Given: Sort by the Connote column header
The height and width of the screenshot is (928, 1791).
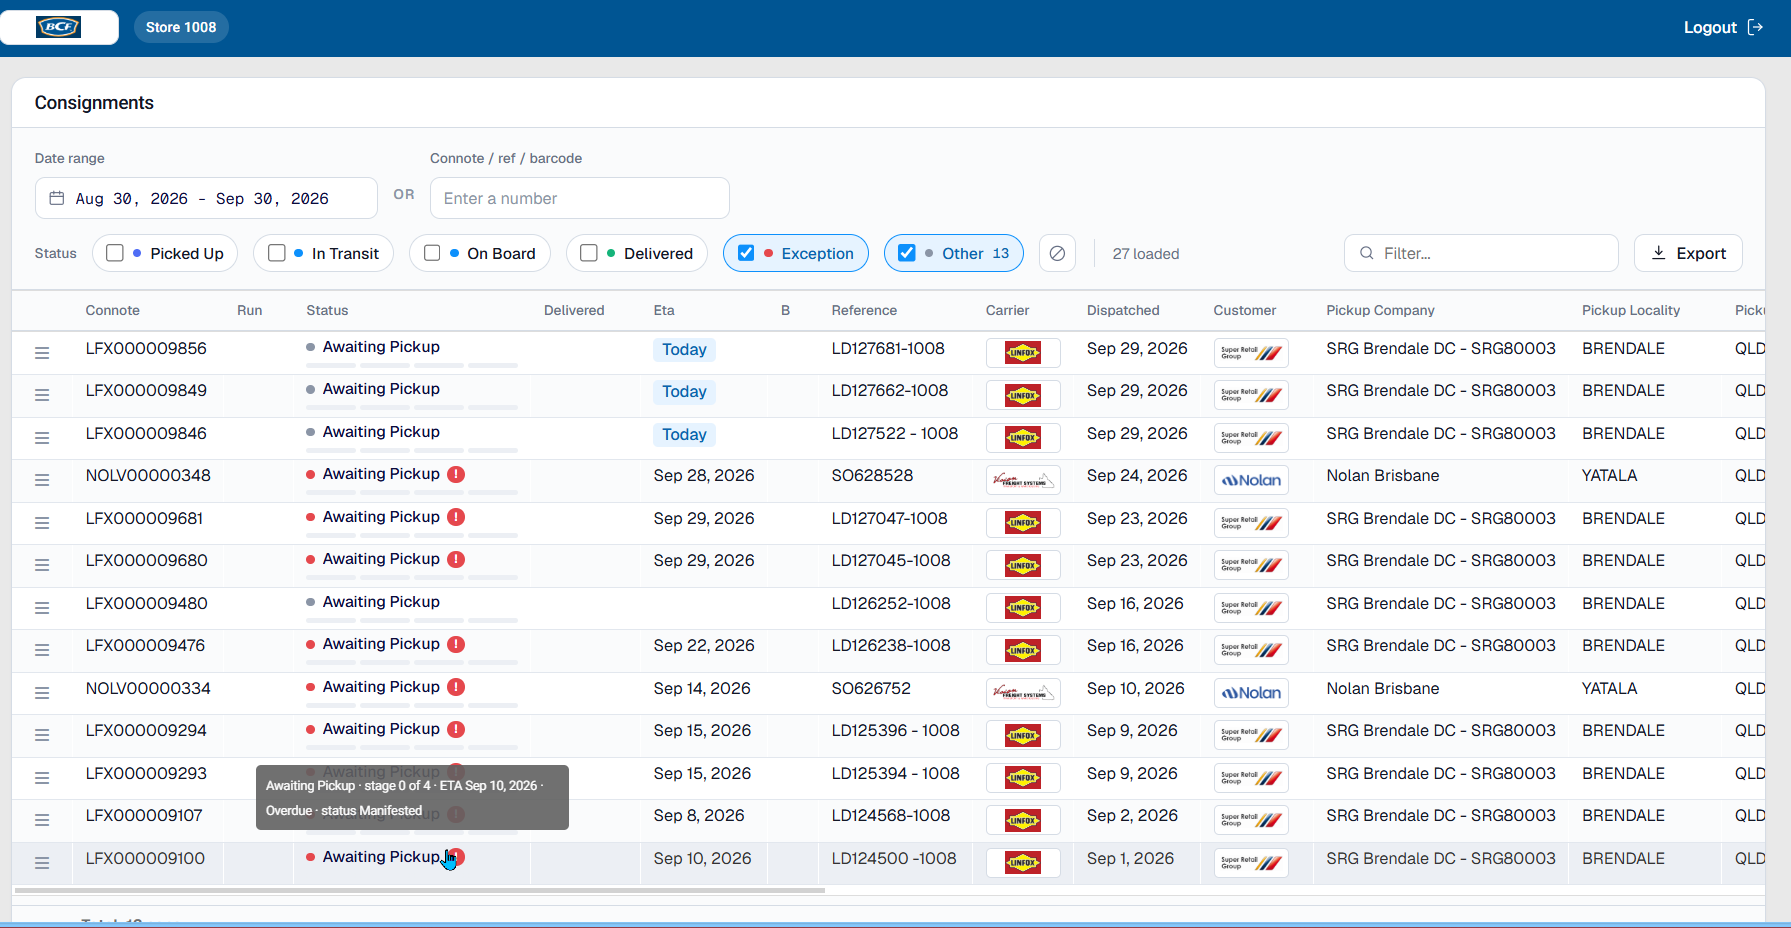Looking at the screenshot, I should pyautogui.click(x=113, y=310).
